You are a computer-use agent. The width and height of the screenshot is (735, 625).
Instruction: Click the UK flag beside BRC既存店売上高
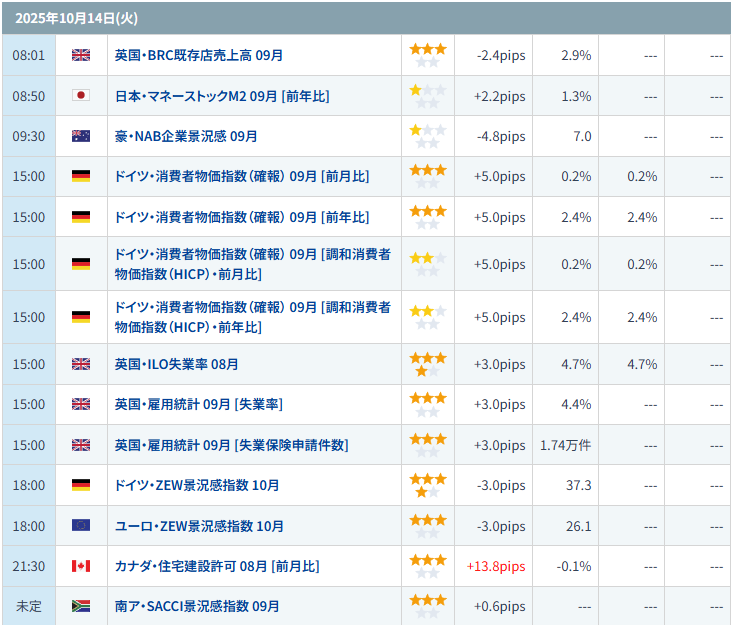coord(81,56)
